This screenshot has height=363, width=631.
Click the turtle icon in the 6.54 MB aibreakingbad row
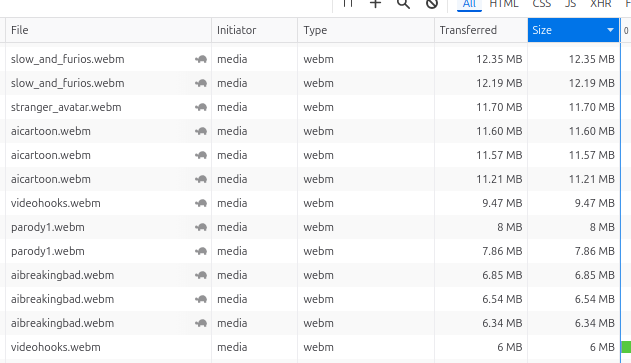click(x=201, y=299)
